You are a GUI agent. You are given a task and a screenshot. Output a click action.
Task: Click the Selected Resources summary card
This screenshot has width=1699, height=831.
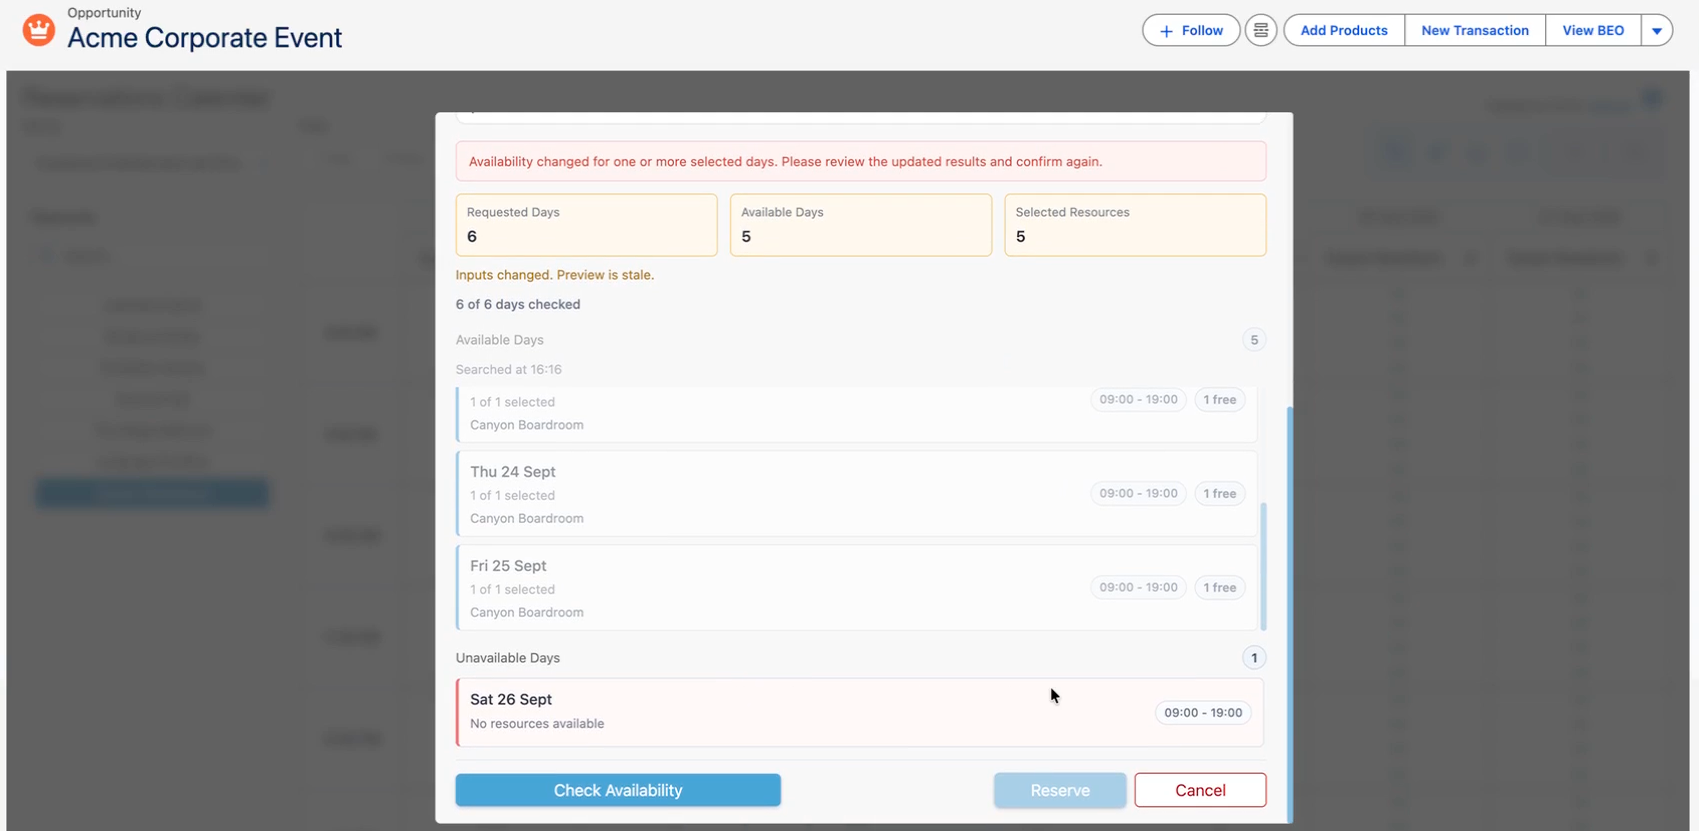point(1135,225)
